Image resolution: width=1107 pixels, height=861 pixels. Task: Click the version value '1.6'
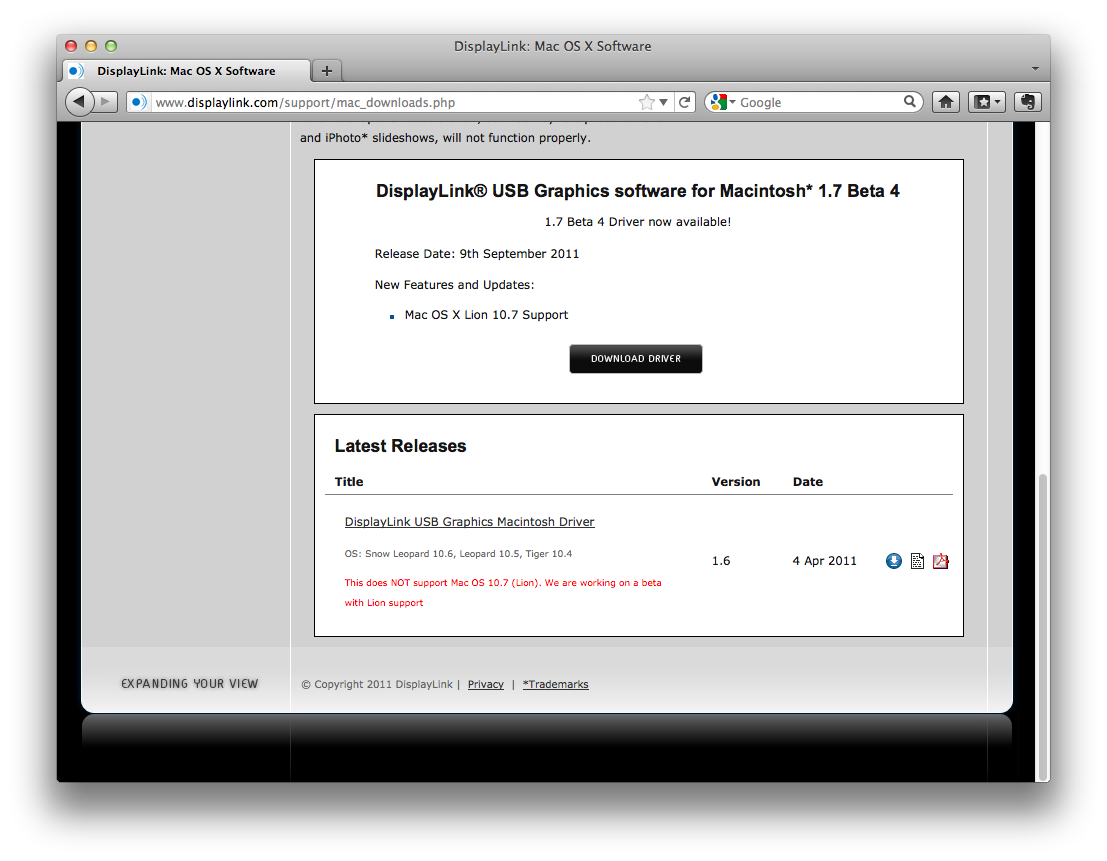(x=721, y=561)
